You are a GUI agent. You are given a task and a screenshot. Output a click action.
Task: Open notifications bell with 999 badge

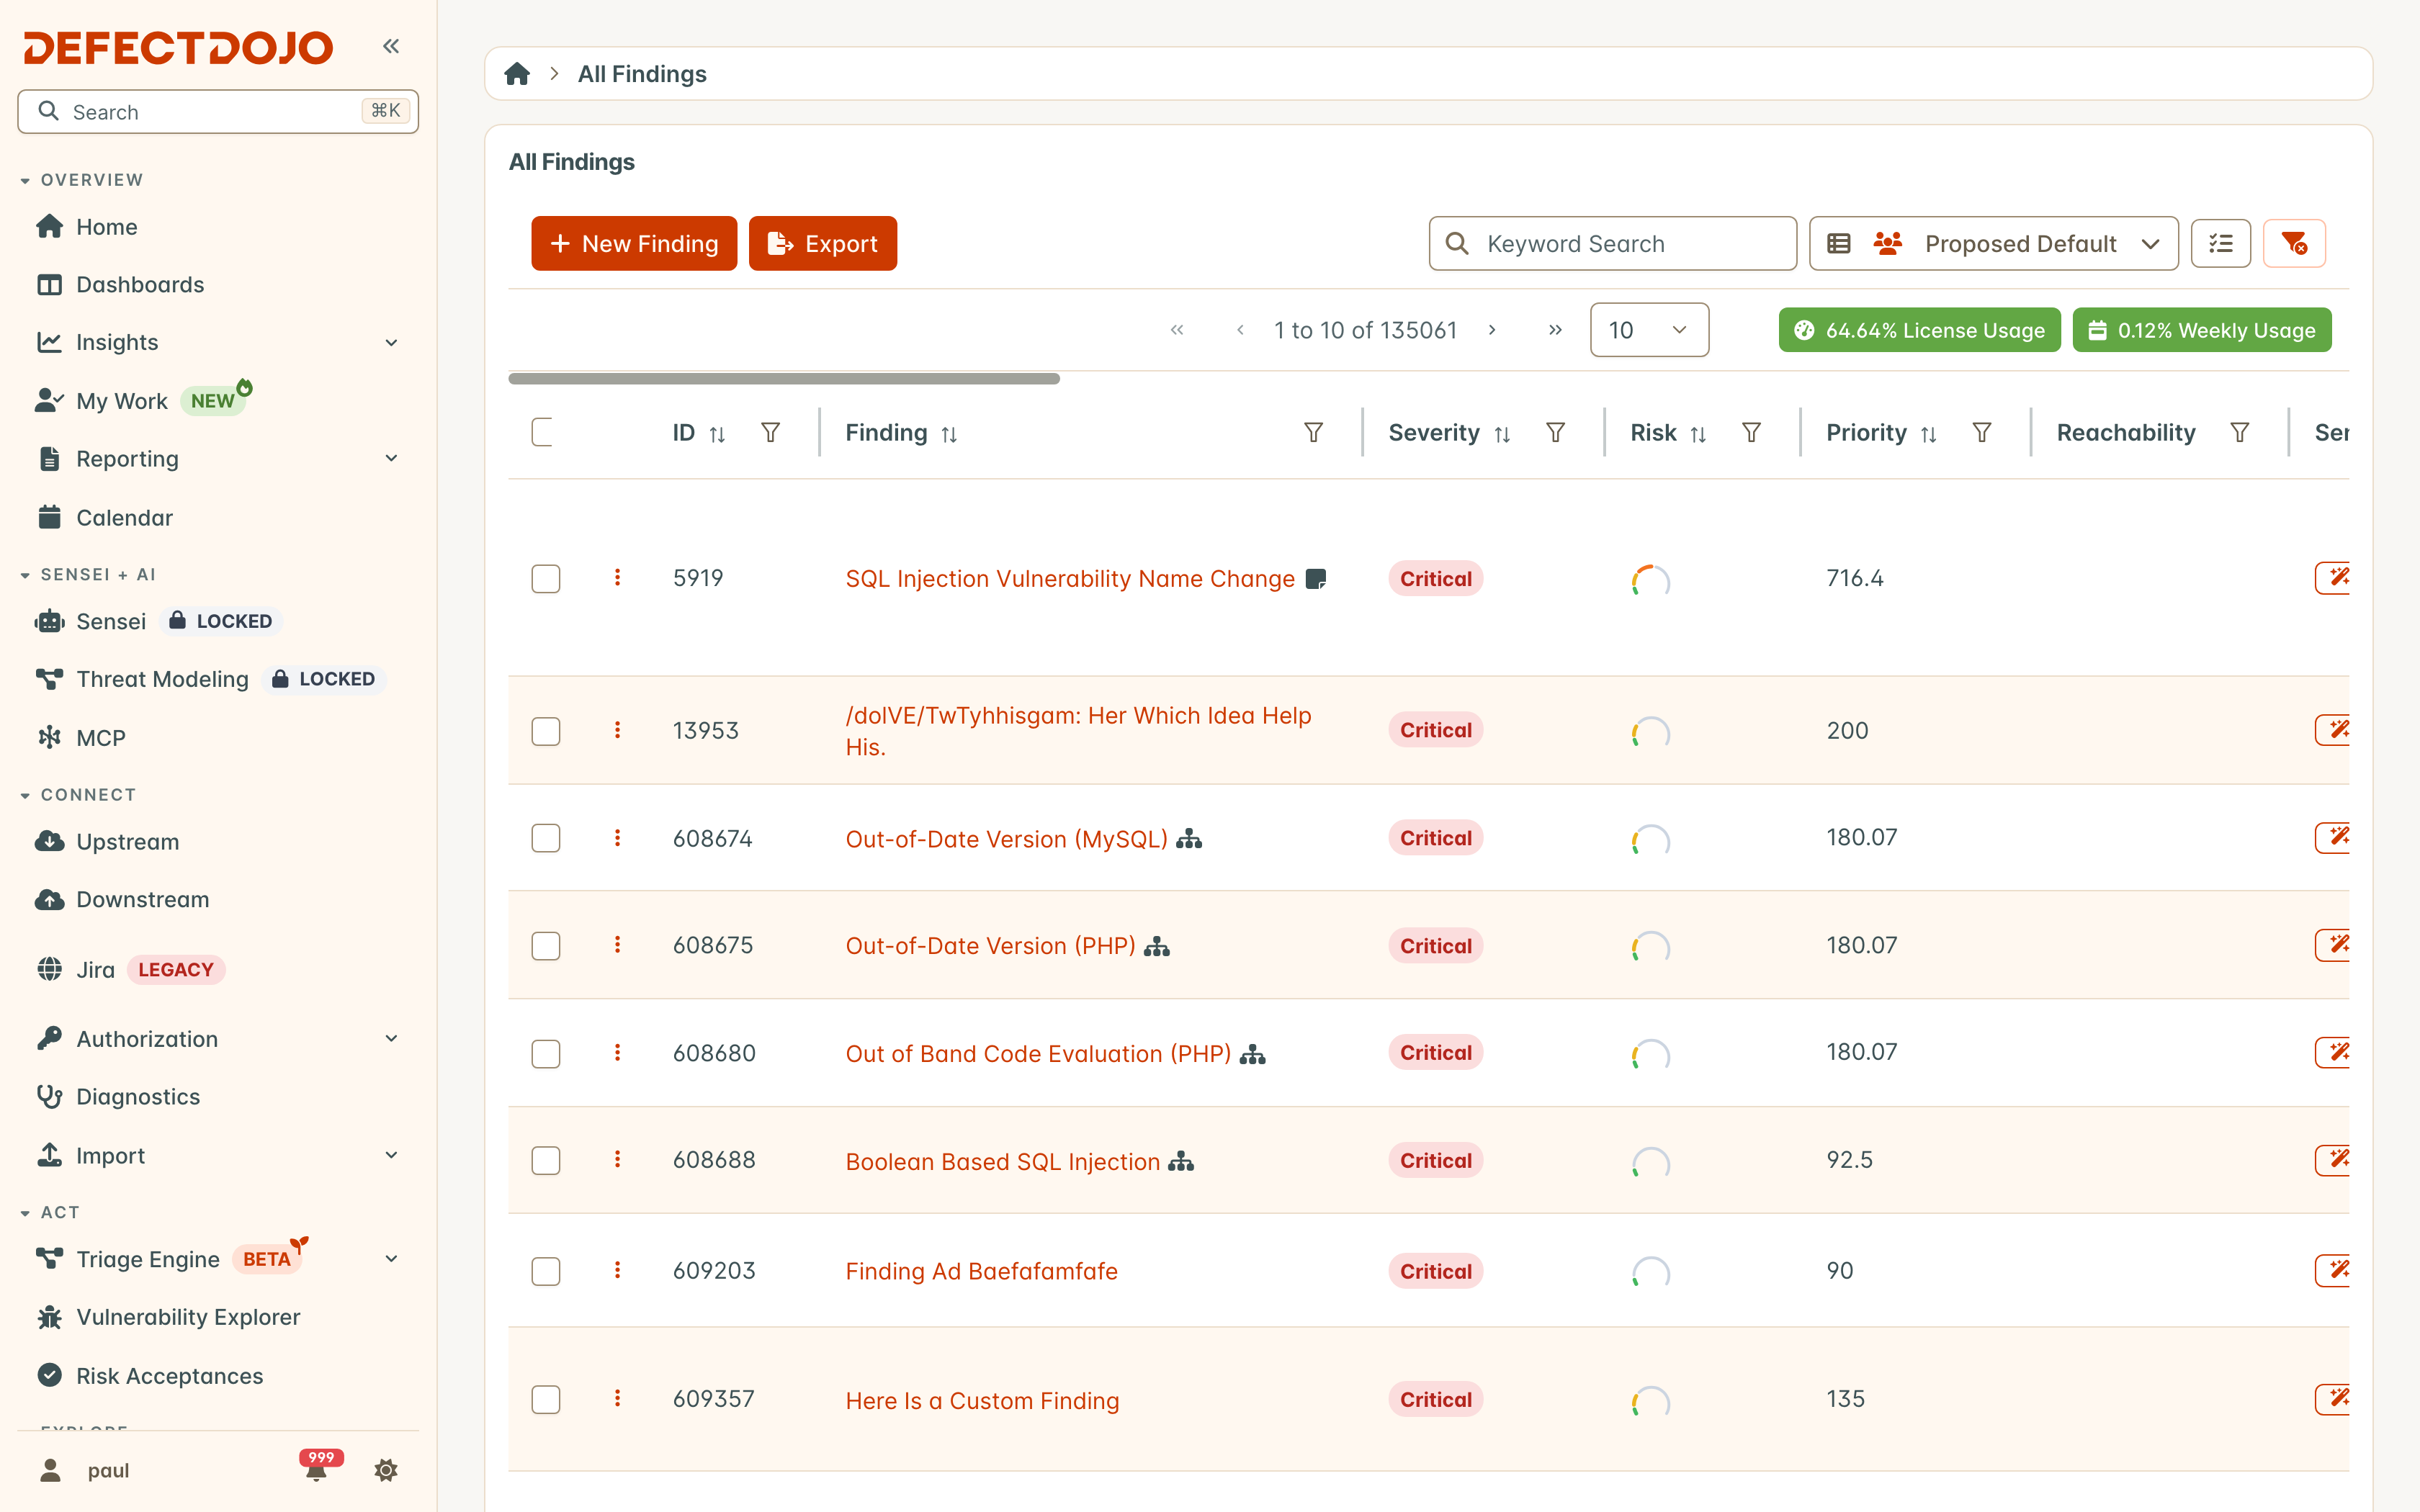pos(317,1469)
